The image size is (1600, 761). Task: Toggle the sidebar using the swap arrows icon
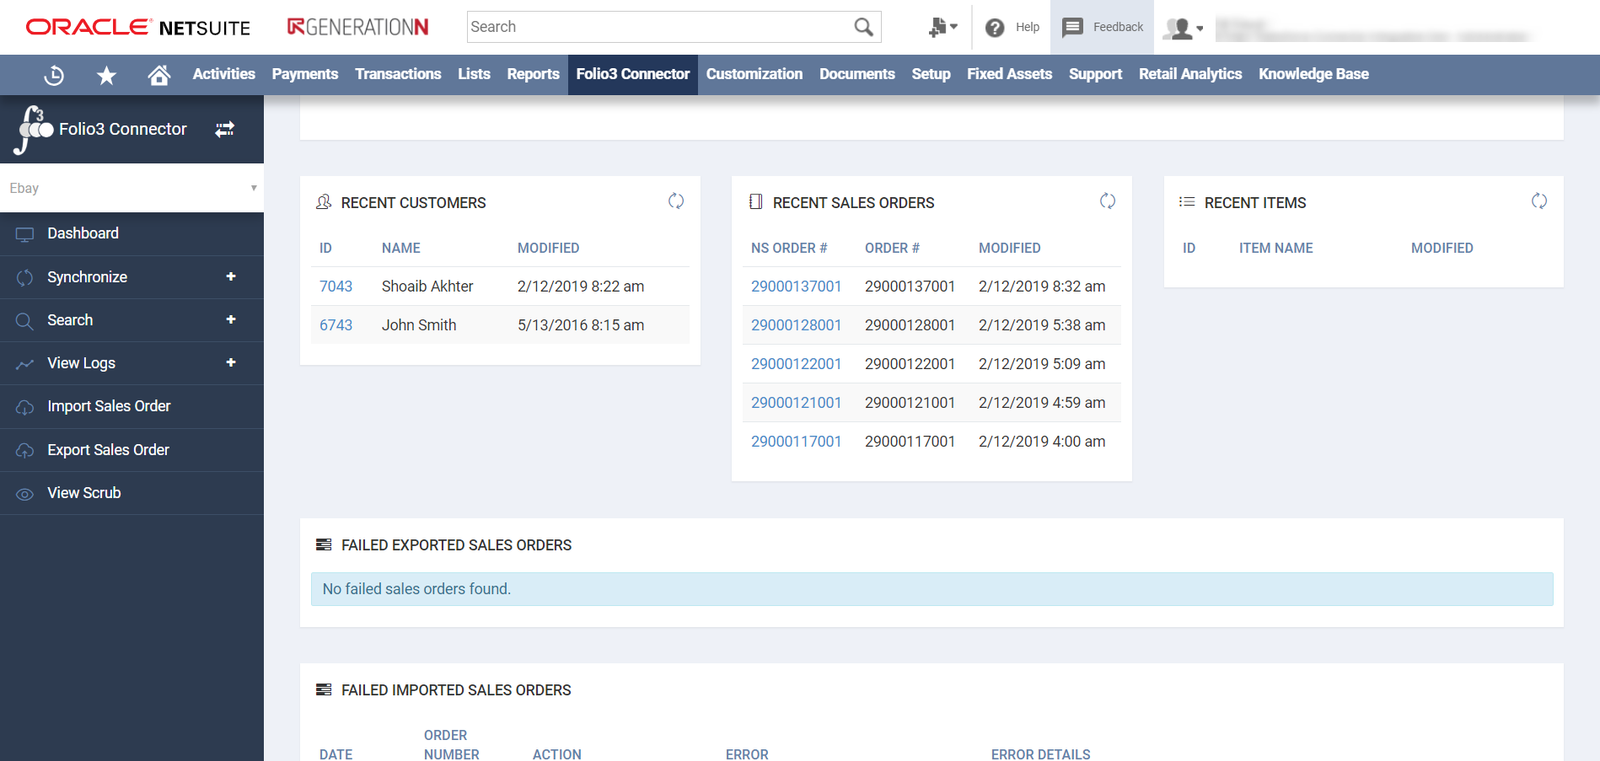225,129
